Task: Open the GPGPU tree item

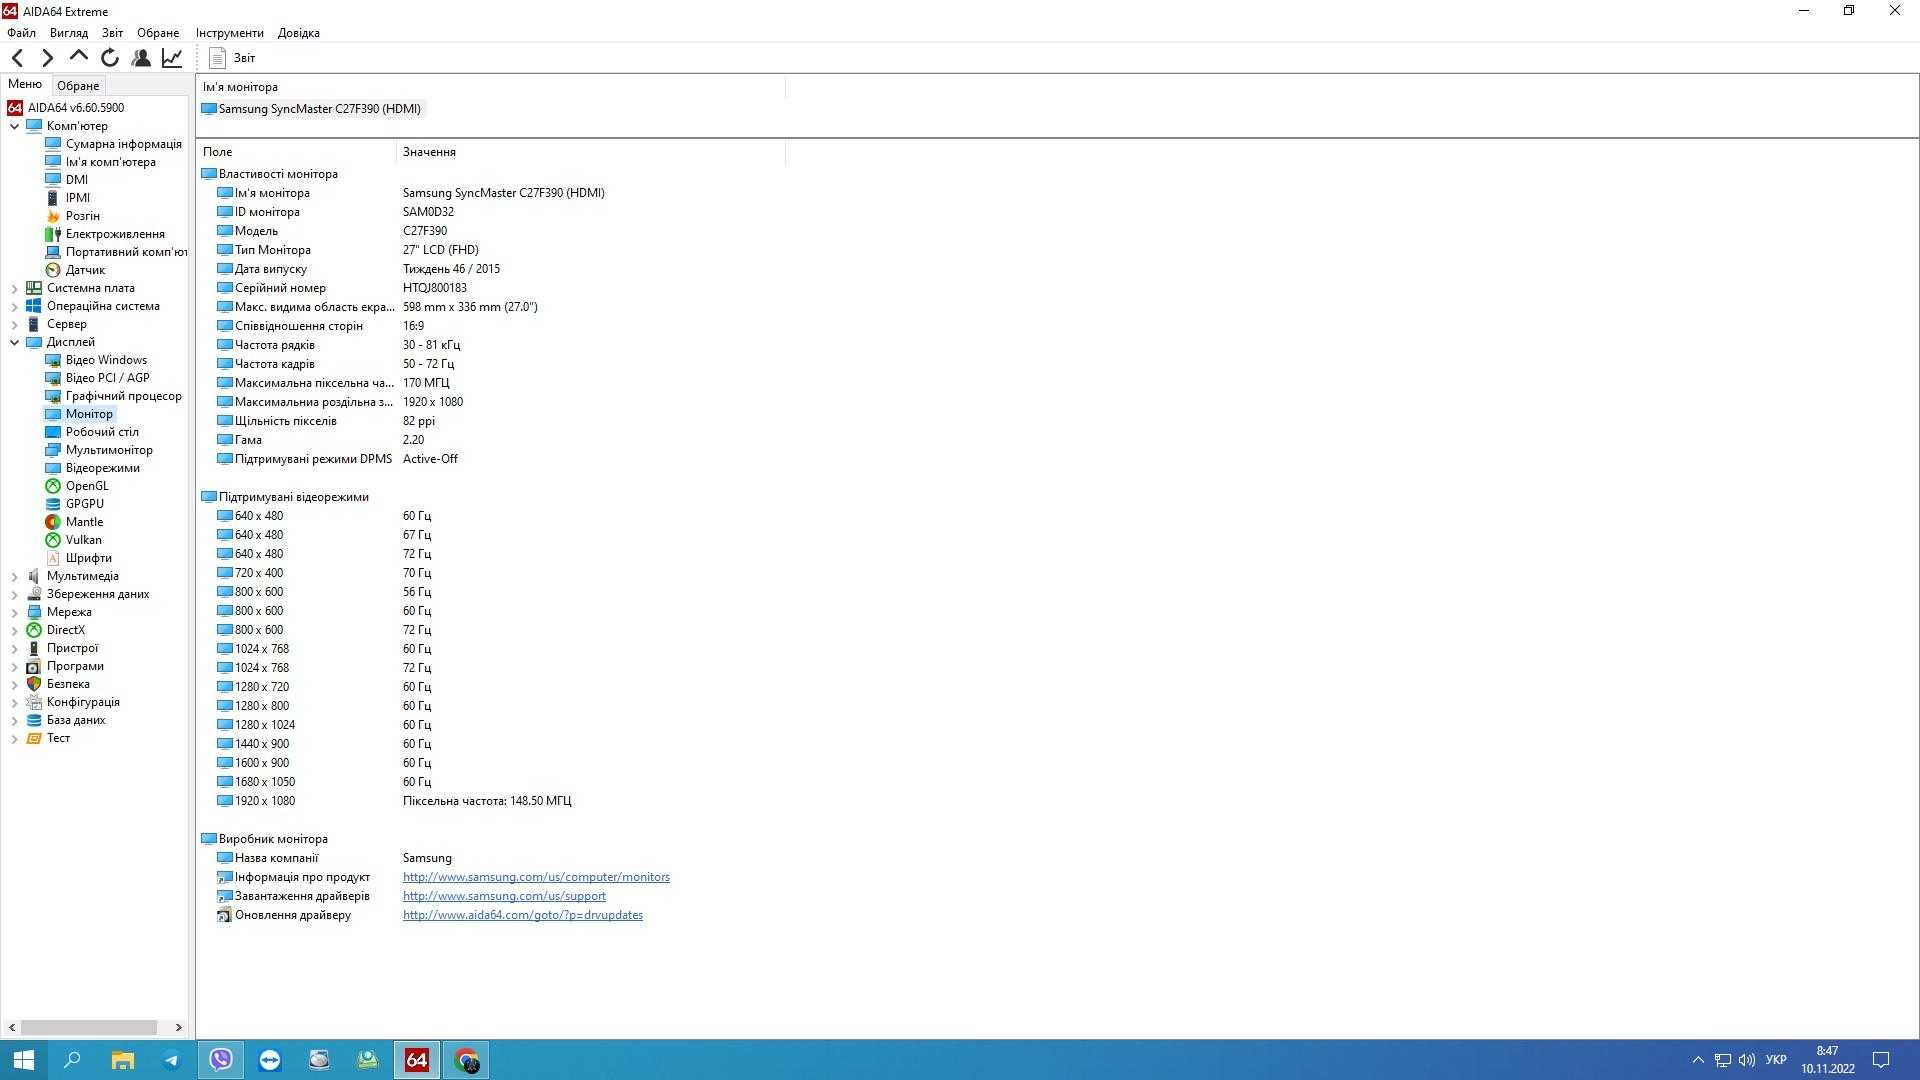Action: click(x=84, y=504)
